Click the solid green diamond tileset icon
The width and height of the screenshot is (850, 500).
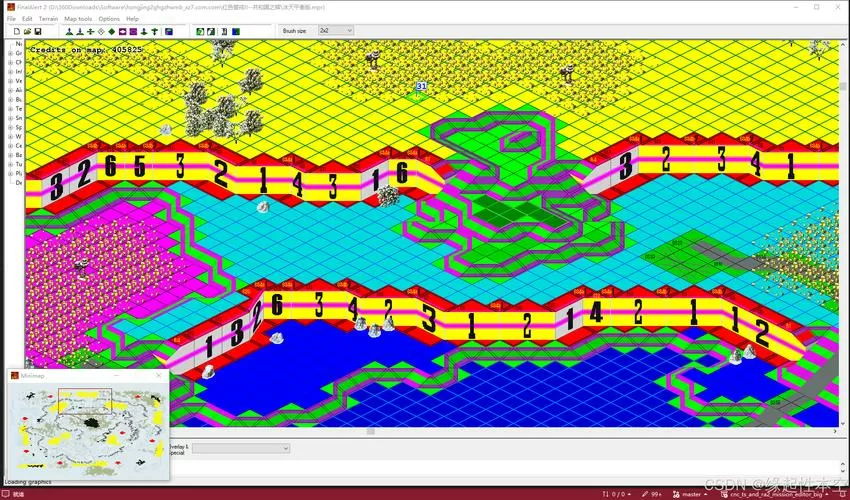point(112,31)
